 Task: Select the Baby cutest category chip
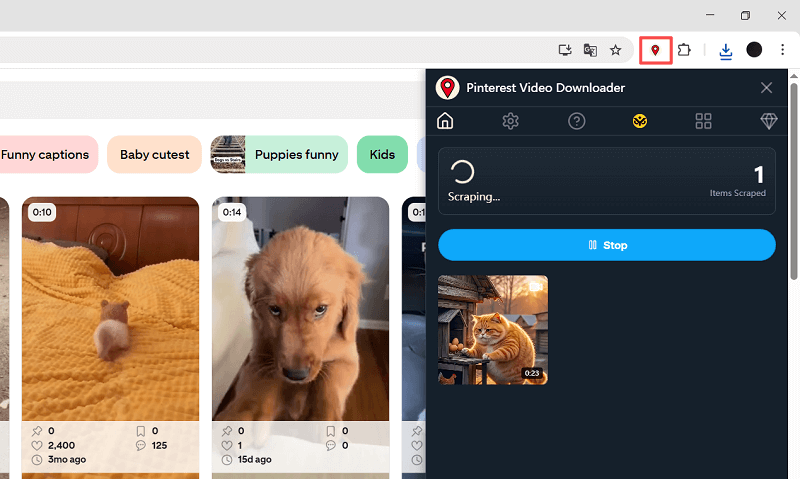155,155
